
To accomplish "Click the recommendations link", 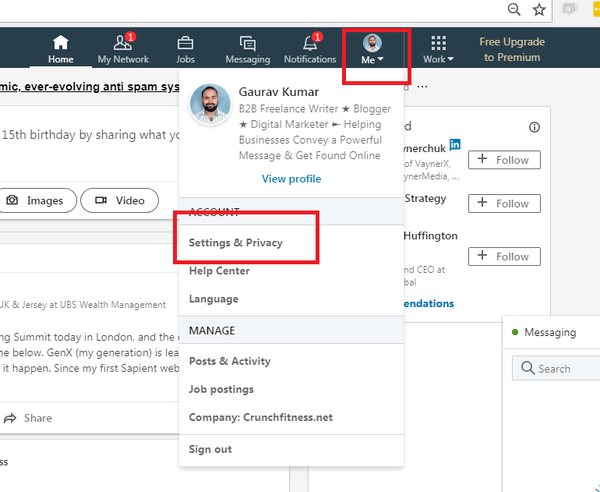I will pos(429,303).
